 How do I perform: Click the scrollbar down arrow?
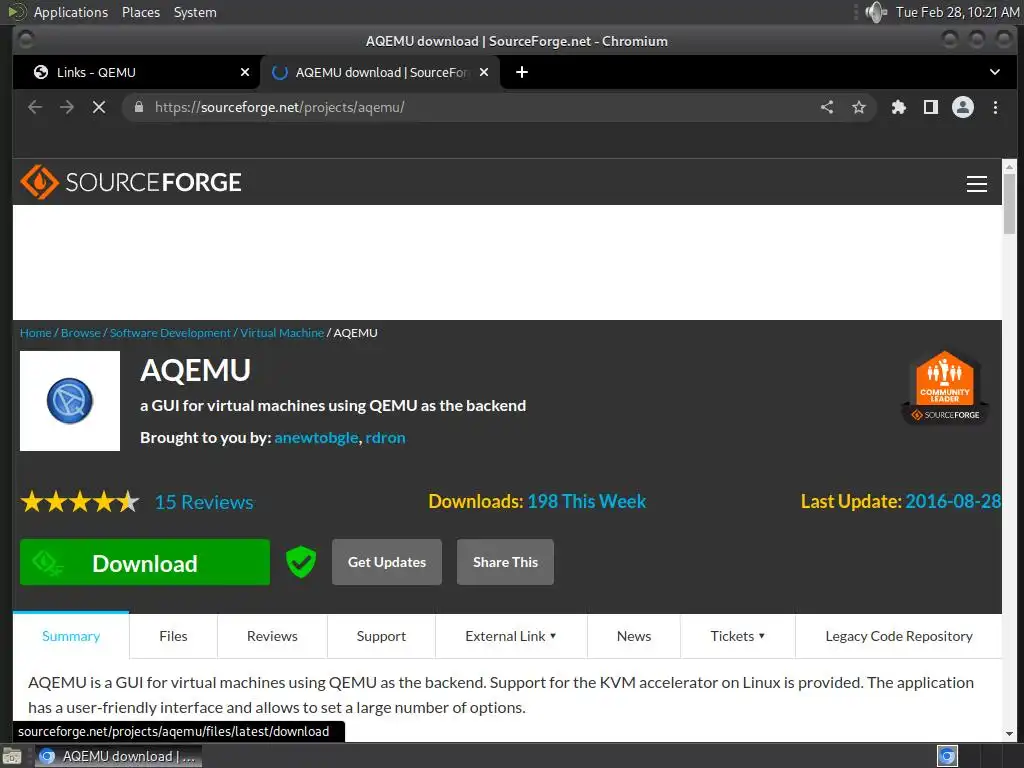(1010, 734)
